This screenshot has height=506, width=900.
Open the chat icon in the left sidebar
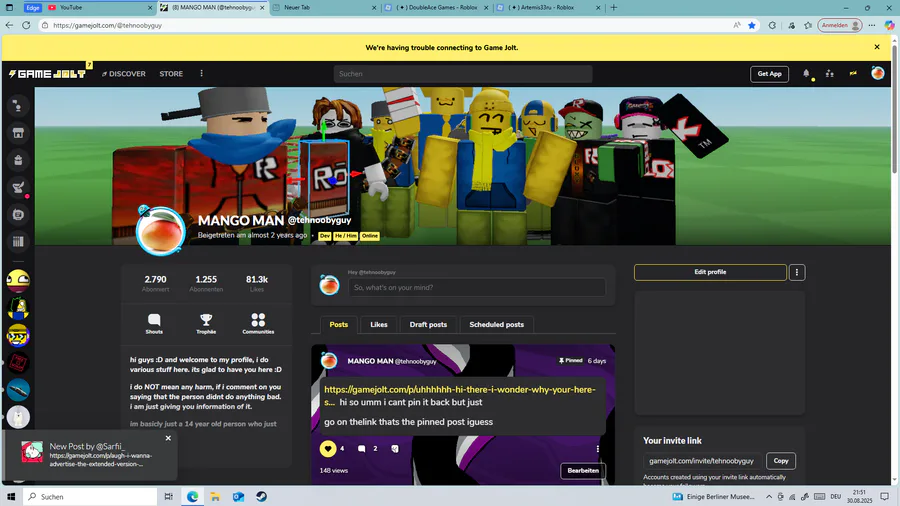[x=18, y=214]
